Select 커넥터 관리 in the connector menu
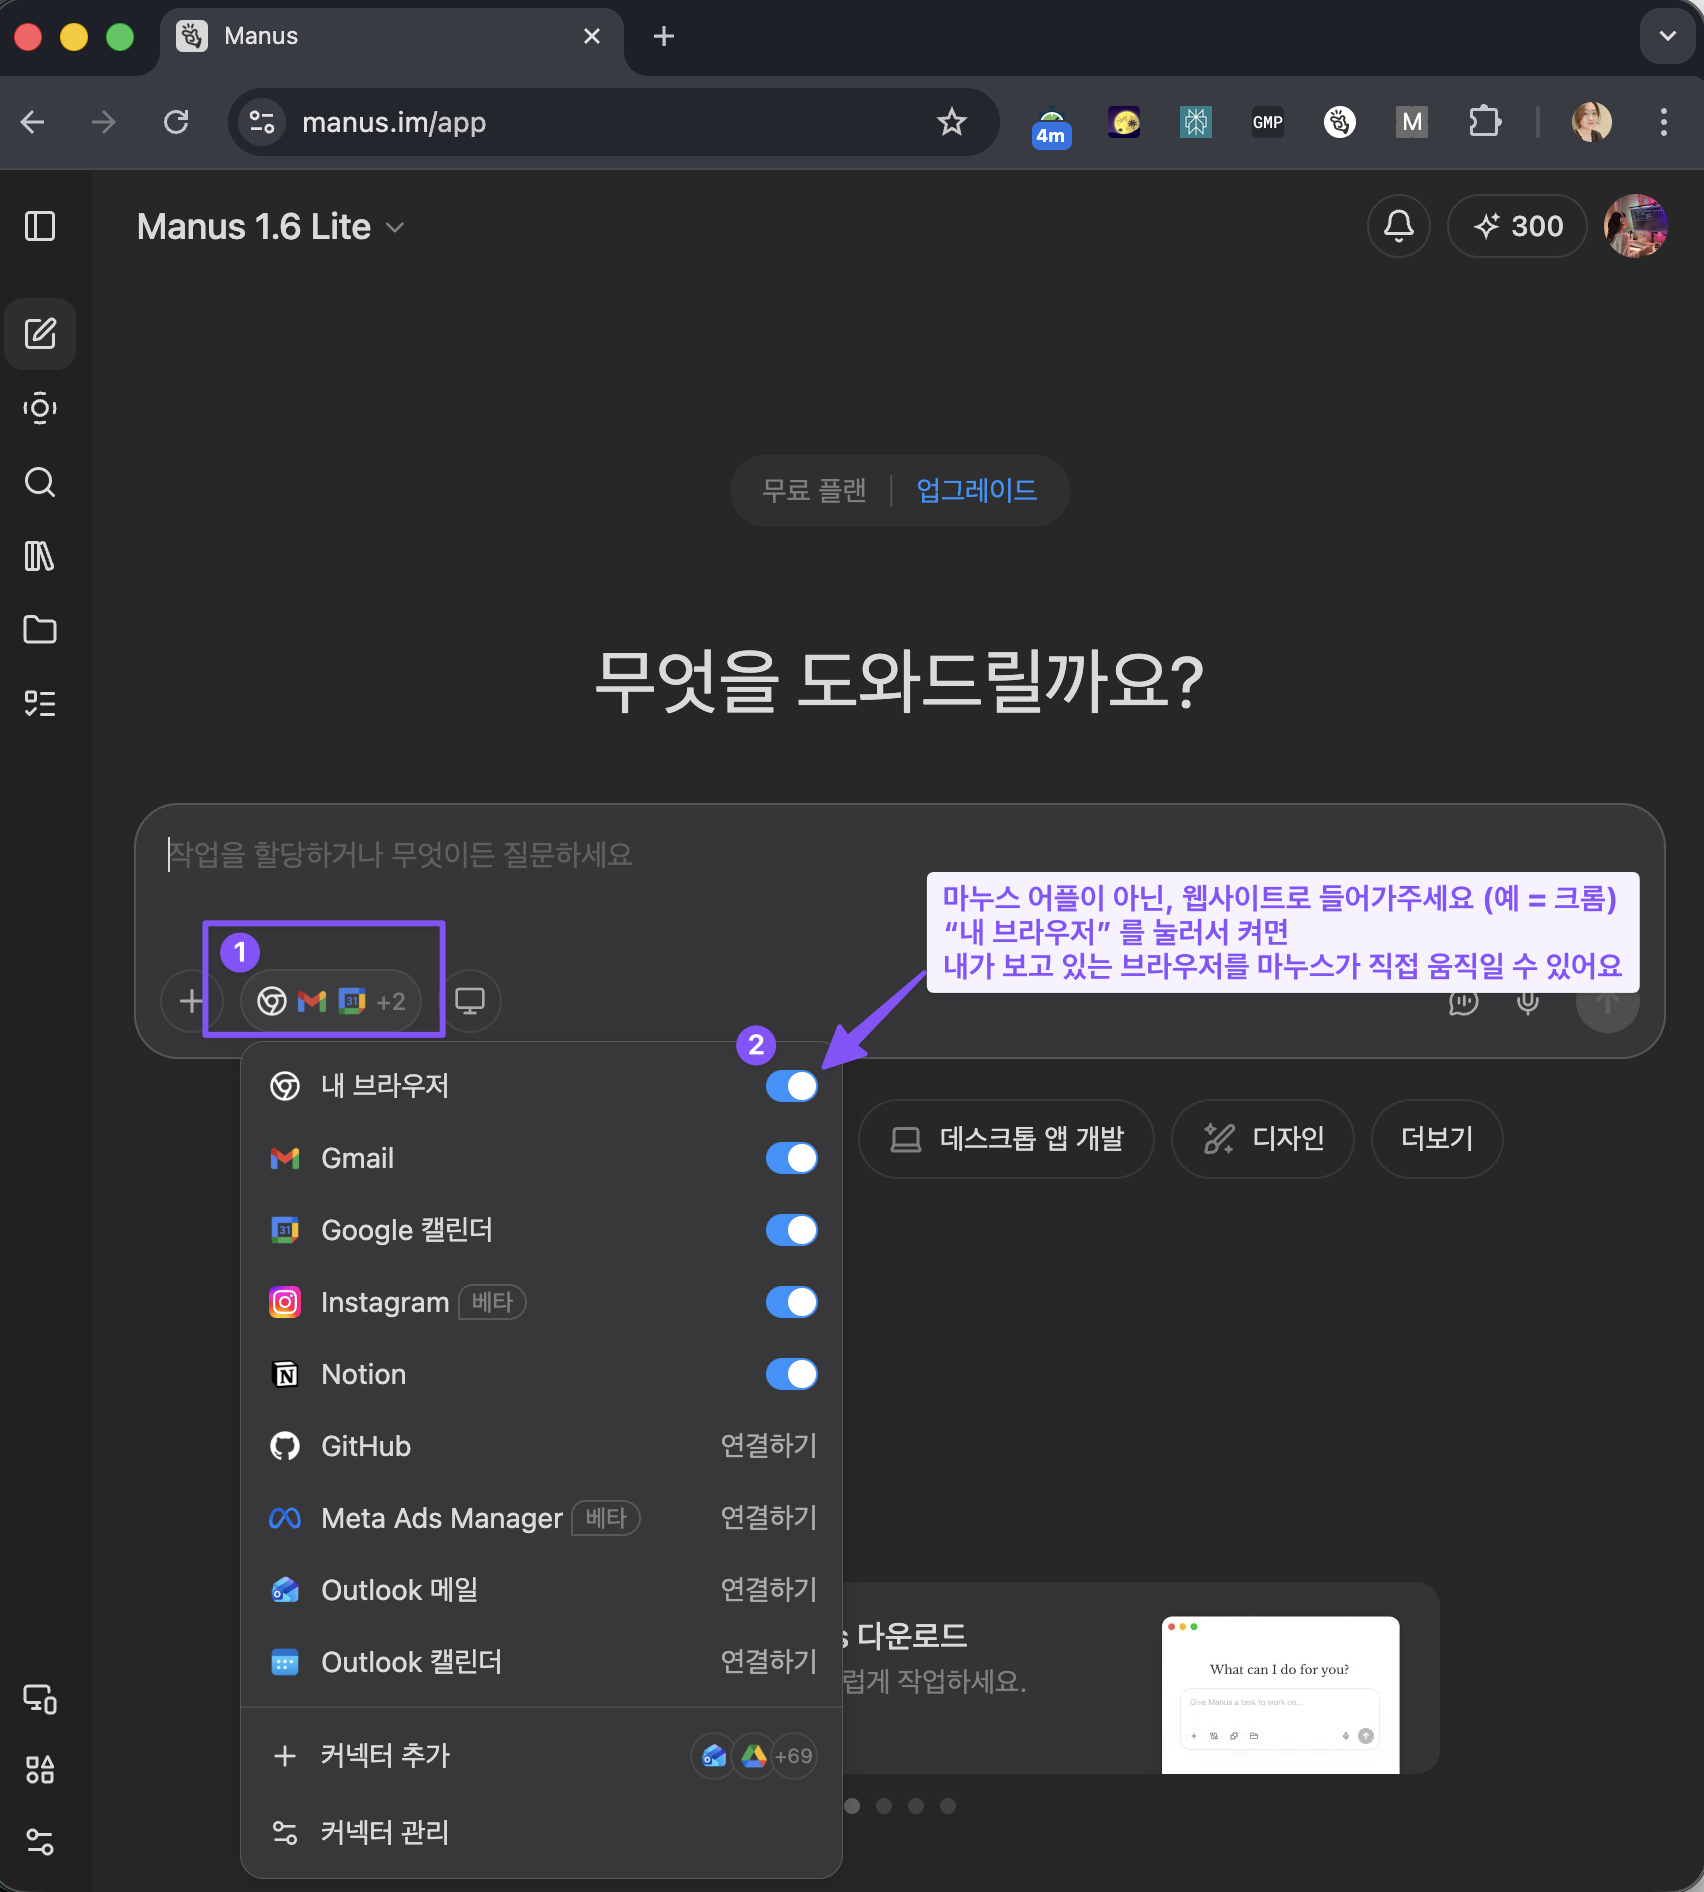The width and height of the screenshot is (1704, 1892). (384, 1831)
